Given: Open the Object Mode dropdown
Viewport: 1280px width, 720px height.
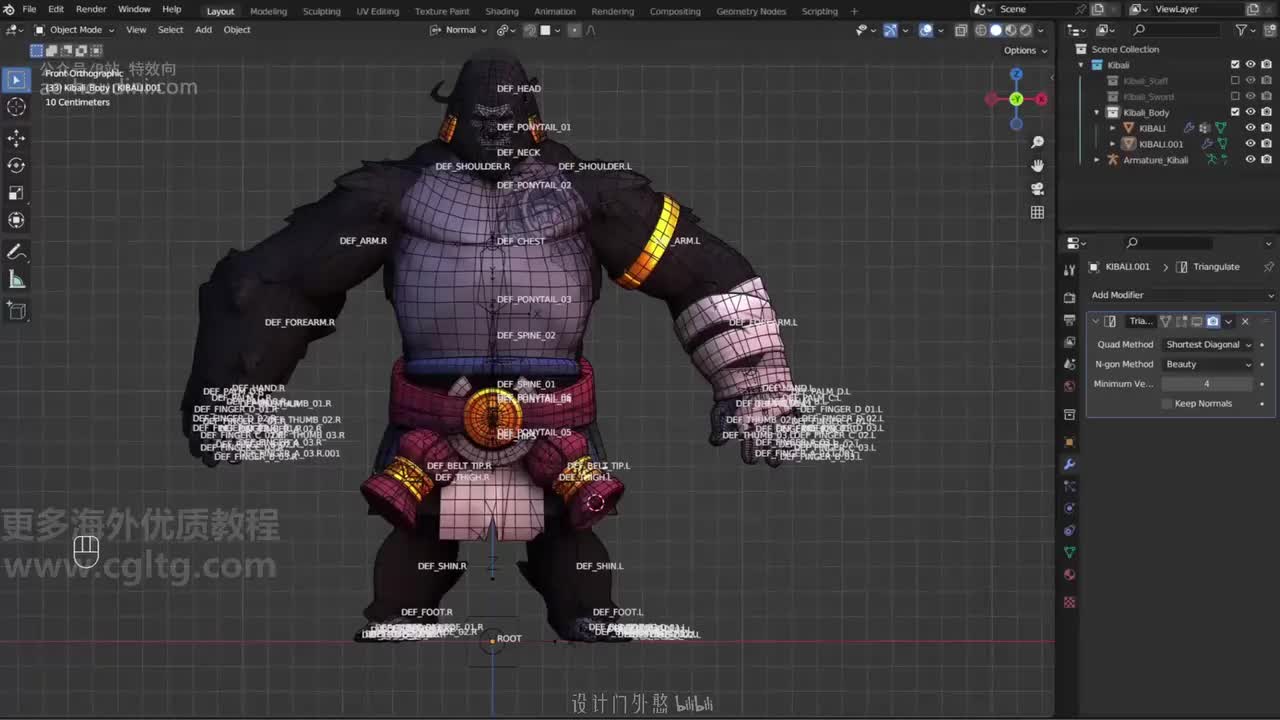Looking at the screenshot, I should pyautogui.click(x=74, y=30).
